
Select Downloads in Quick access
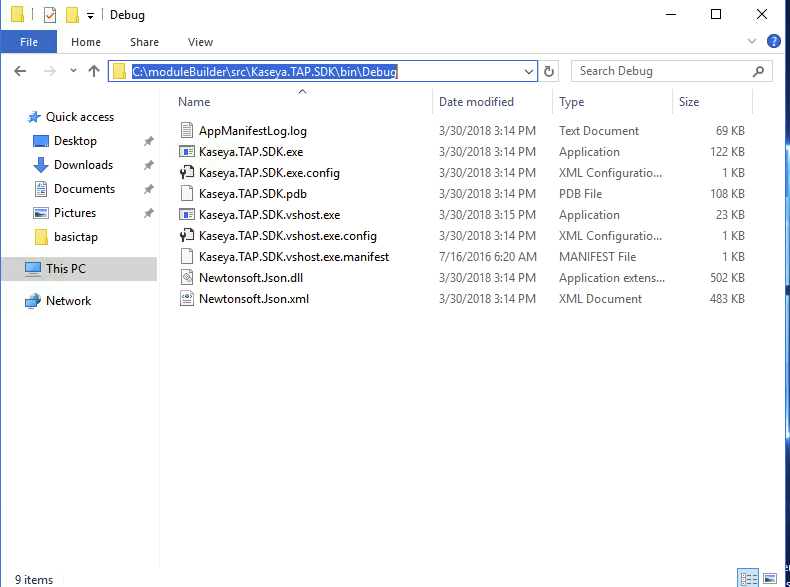(84, 165)
